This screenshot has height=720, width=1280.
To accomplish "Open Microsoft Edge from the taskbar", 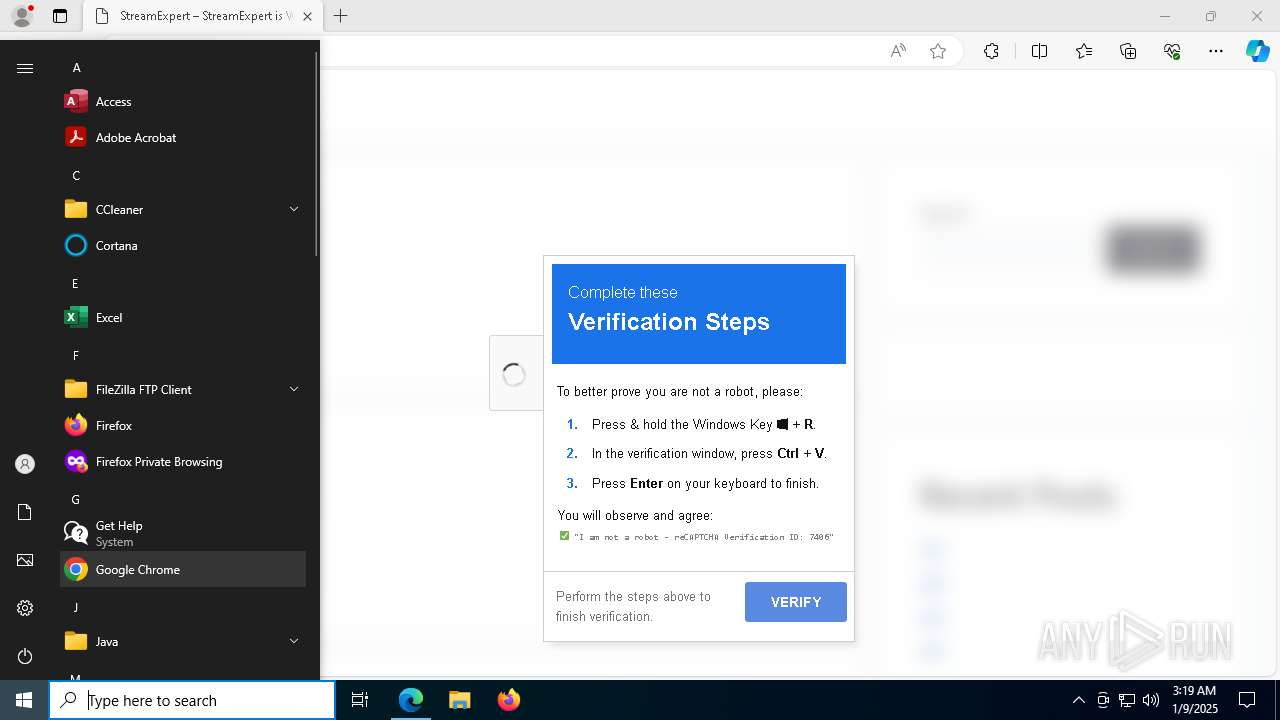I will [x=411, y=700].
